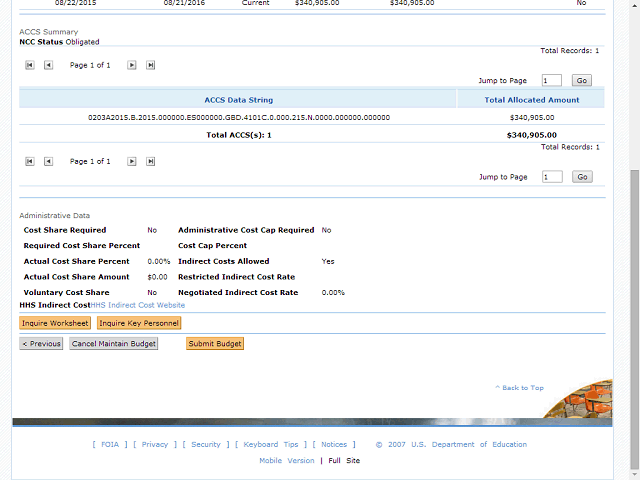Image resolution: width=640 pixels, height=480 pixels.
Task: Click the Submit Budget button
Action: tap(215, 344)
